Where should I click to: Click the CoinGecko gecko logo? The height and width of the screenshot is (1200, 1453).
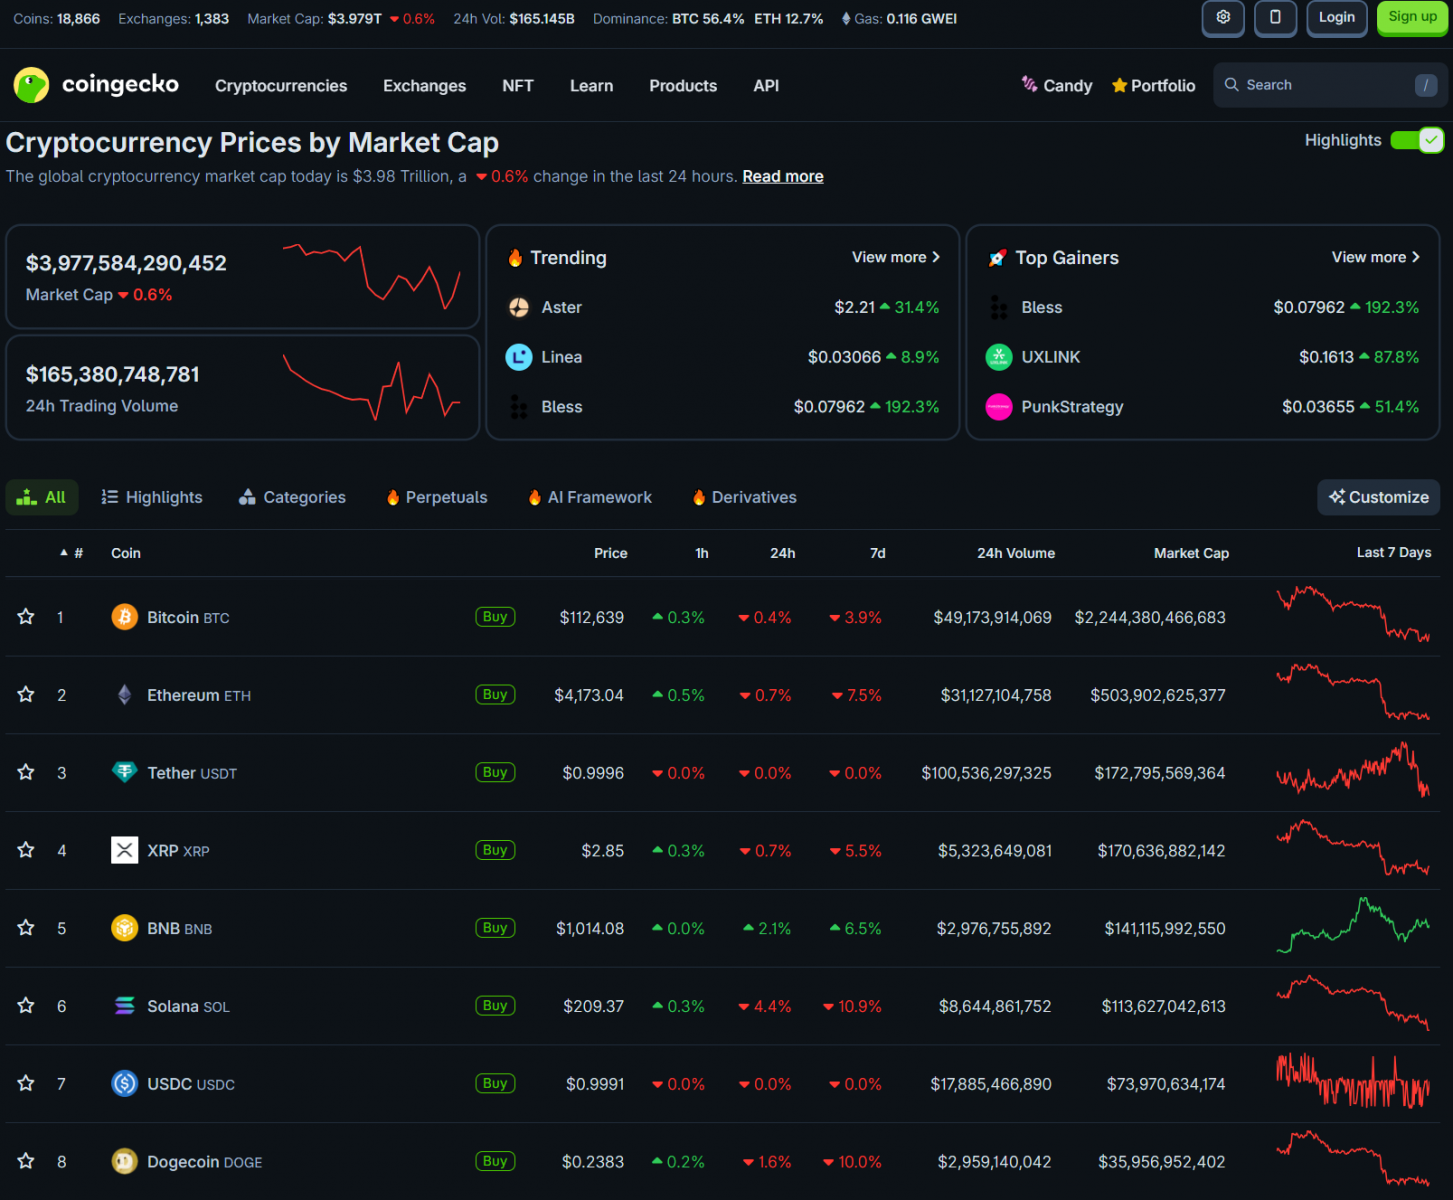tap(31, 85)
